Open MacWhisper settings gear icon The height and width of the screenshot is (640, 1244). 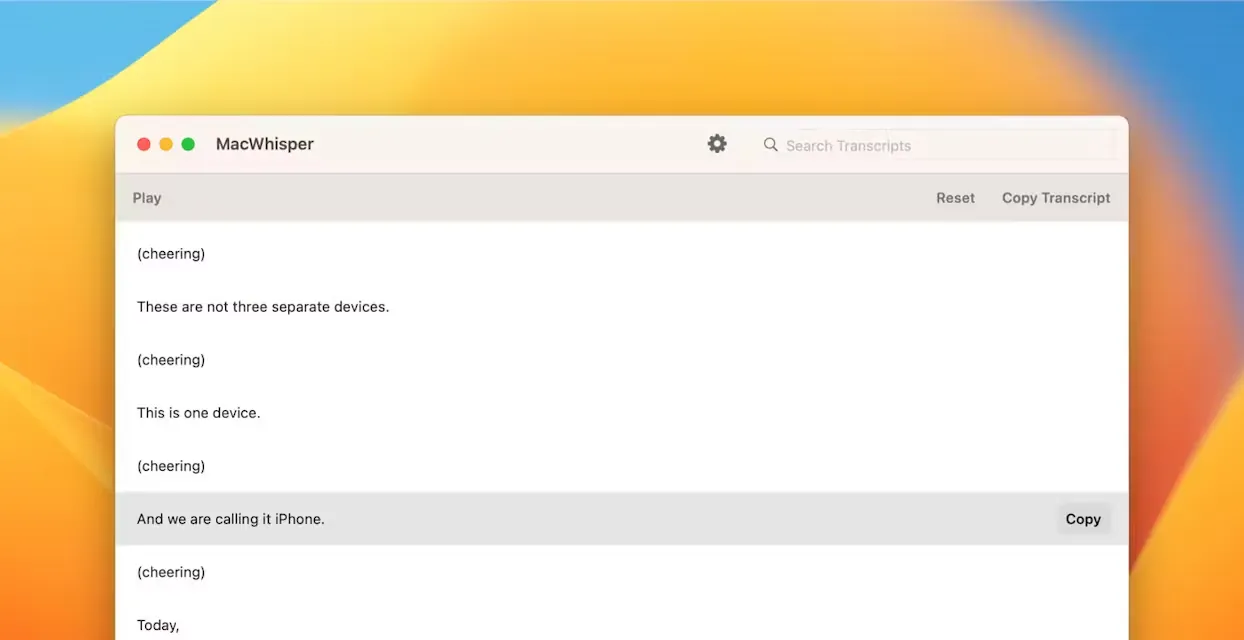click(717, 144)
